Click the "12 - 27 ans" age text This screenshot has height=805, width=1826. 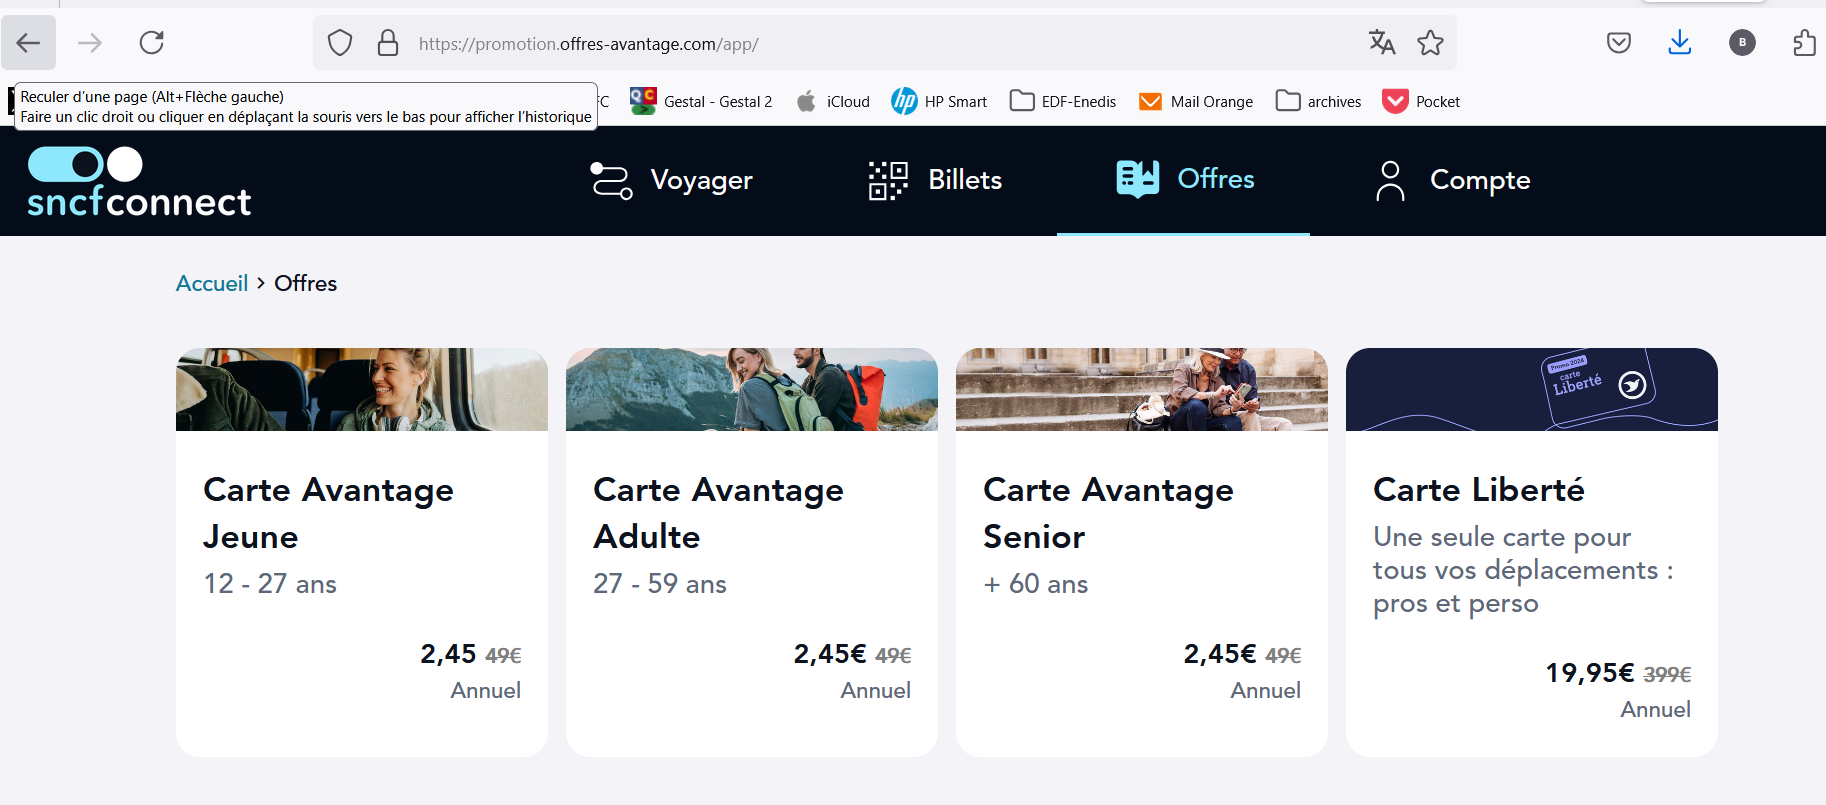[x=270, y=584]
